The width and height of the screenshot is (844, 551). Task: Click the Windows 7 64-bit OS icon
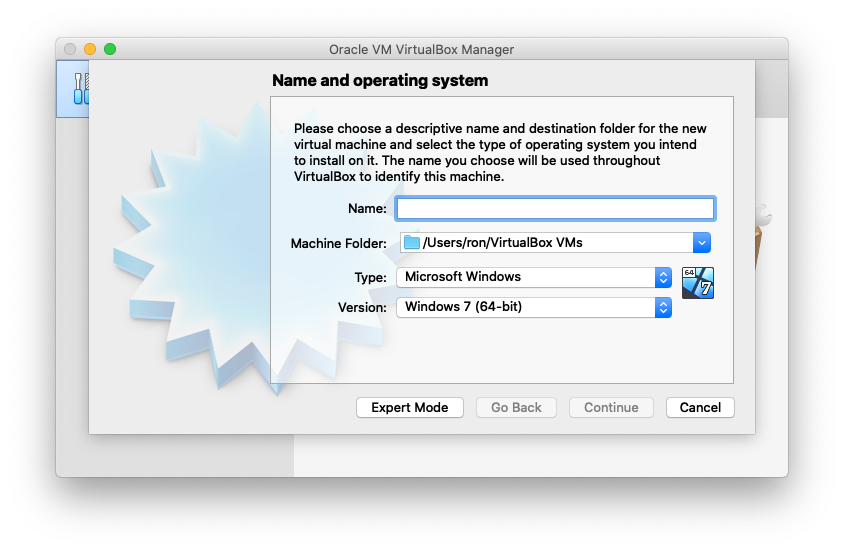click(697, 283)
